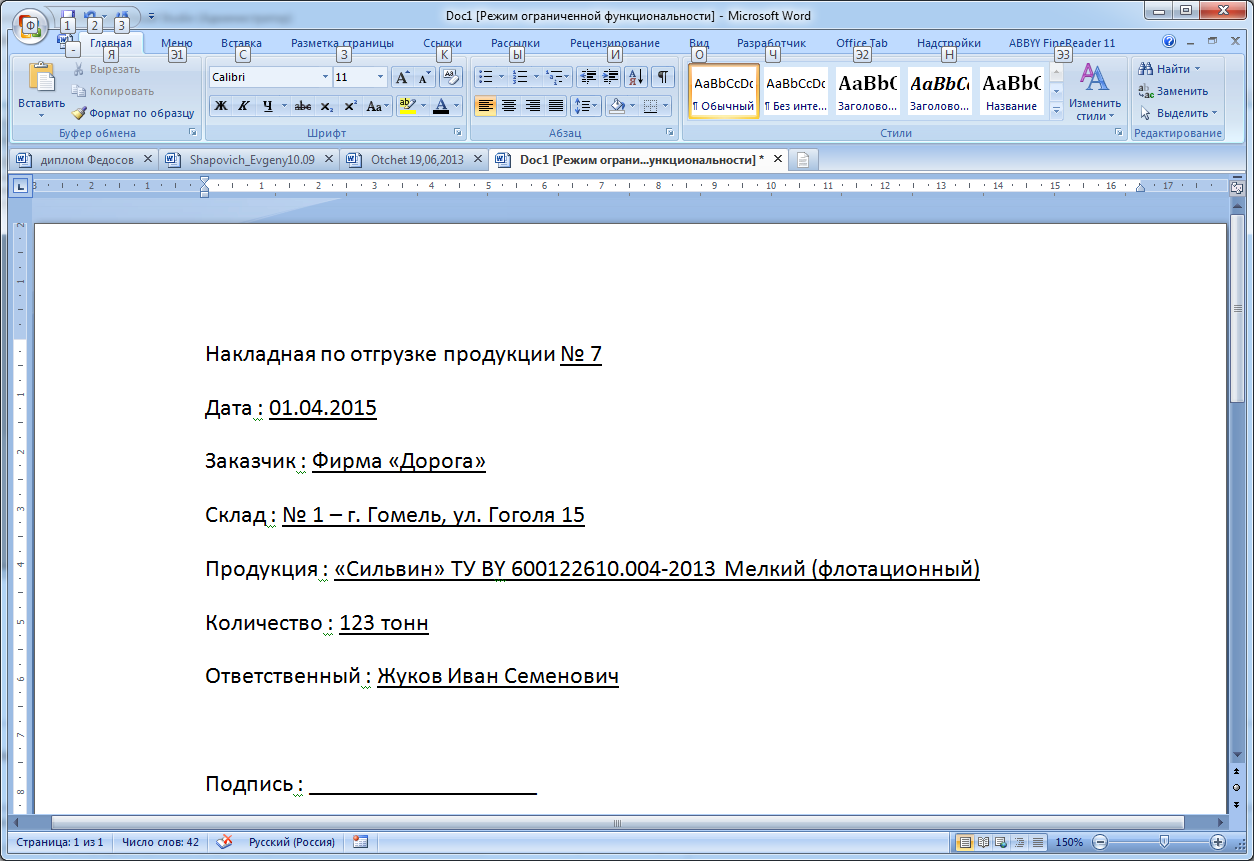
Task: Apply the Название style
Action: pos(1011,92)
